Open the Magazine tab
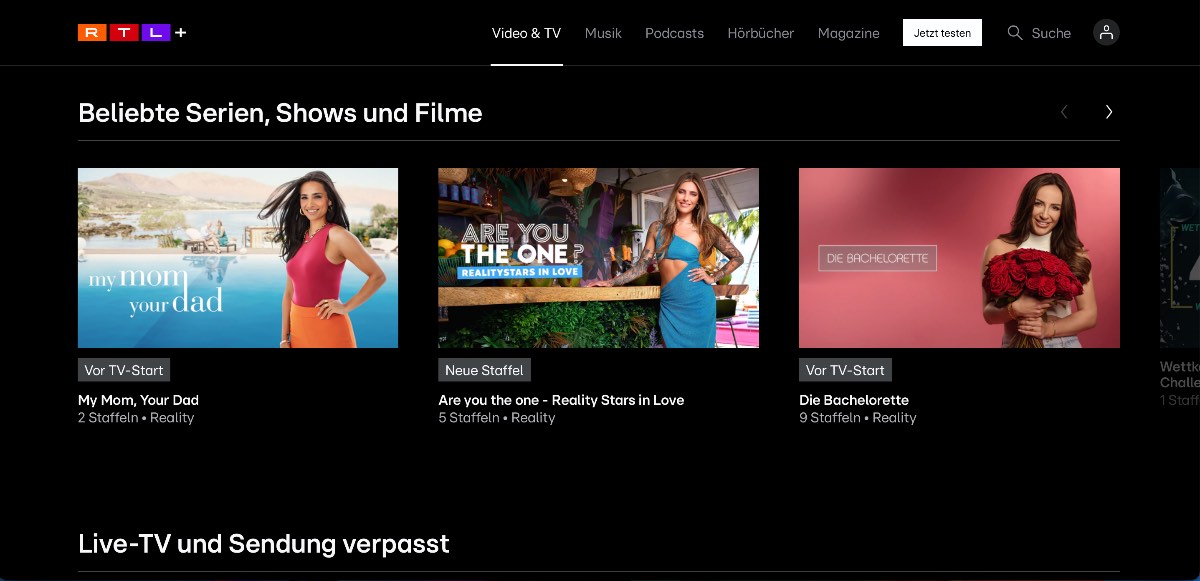Image resolution: width=1200 pixels, height=581 pixels. click(848, 33)
